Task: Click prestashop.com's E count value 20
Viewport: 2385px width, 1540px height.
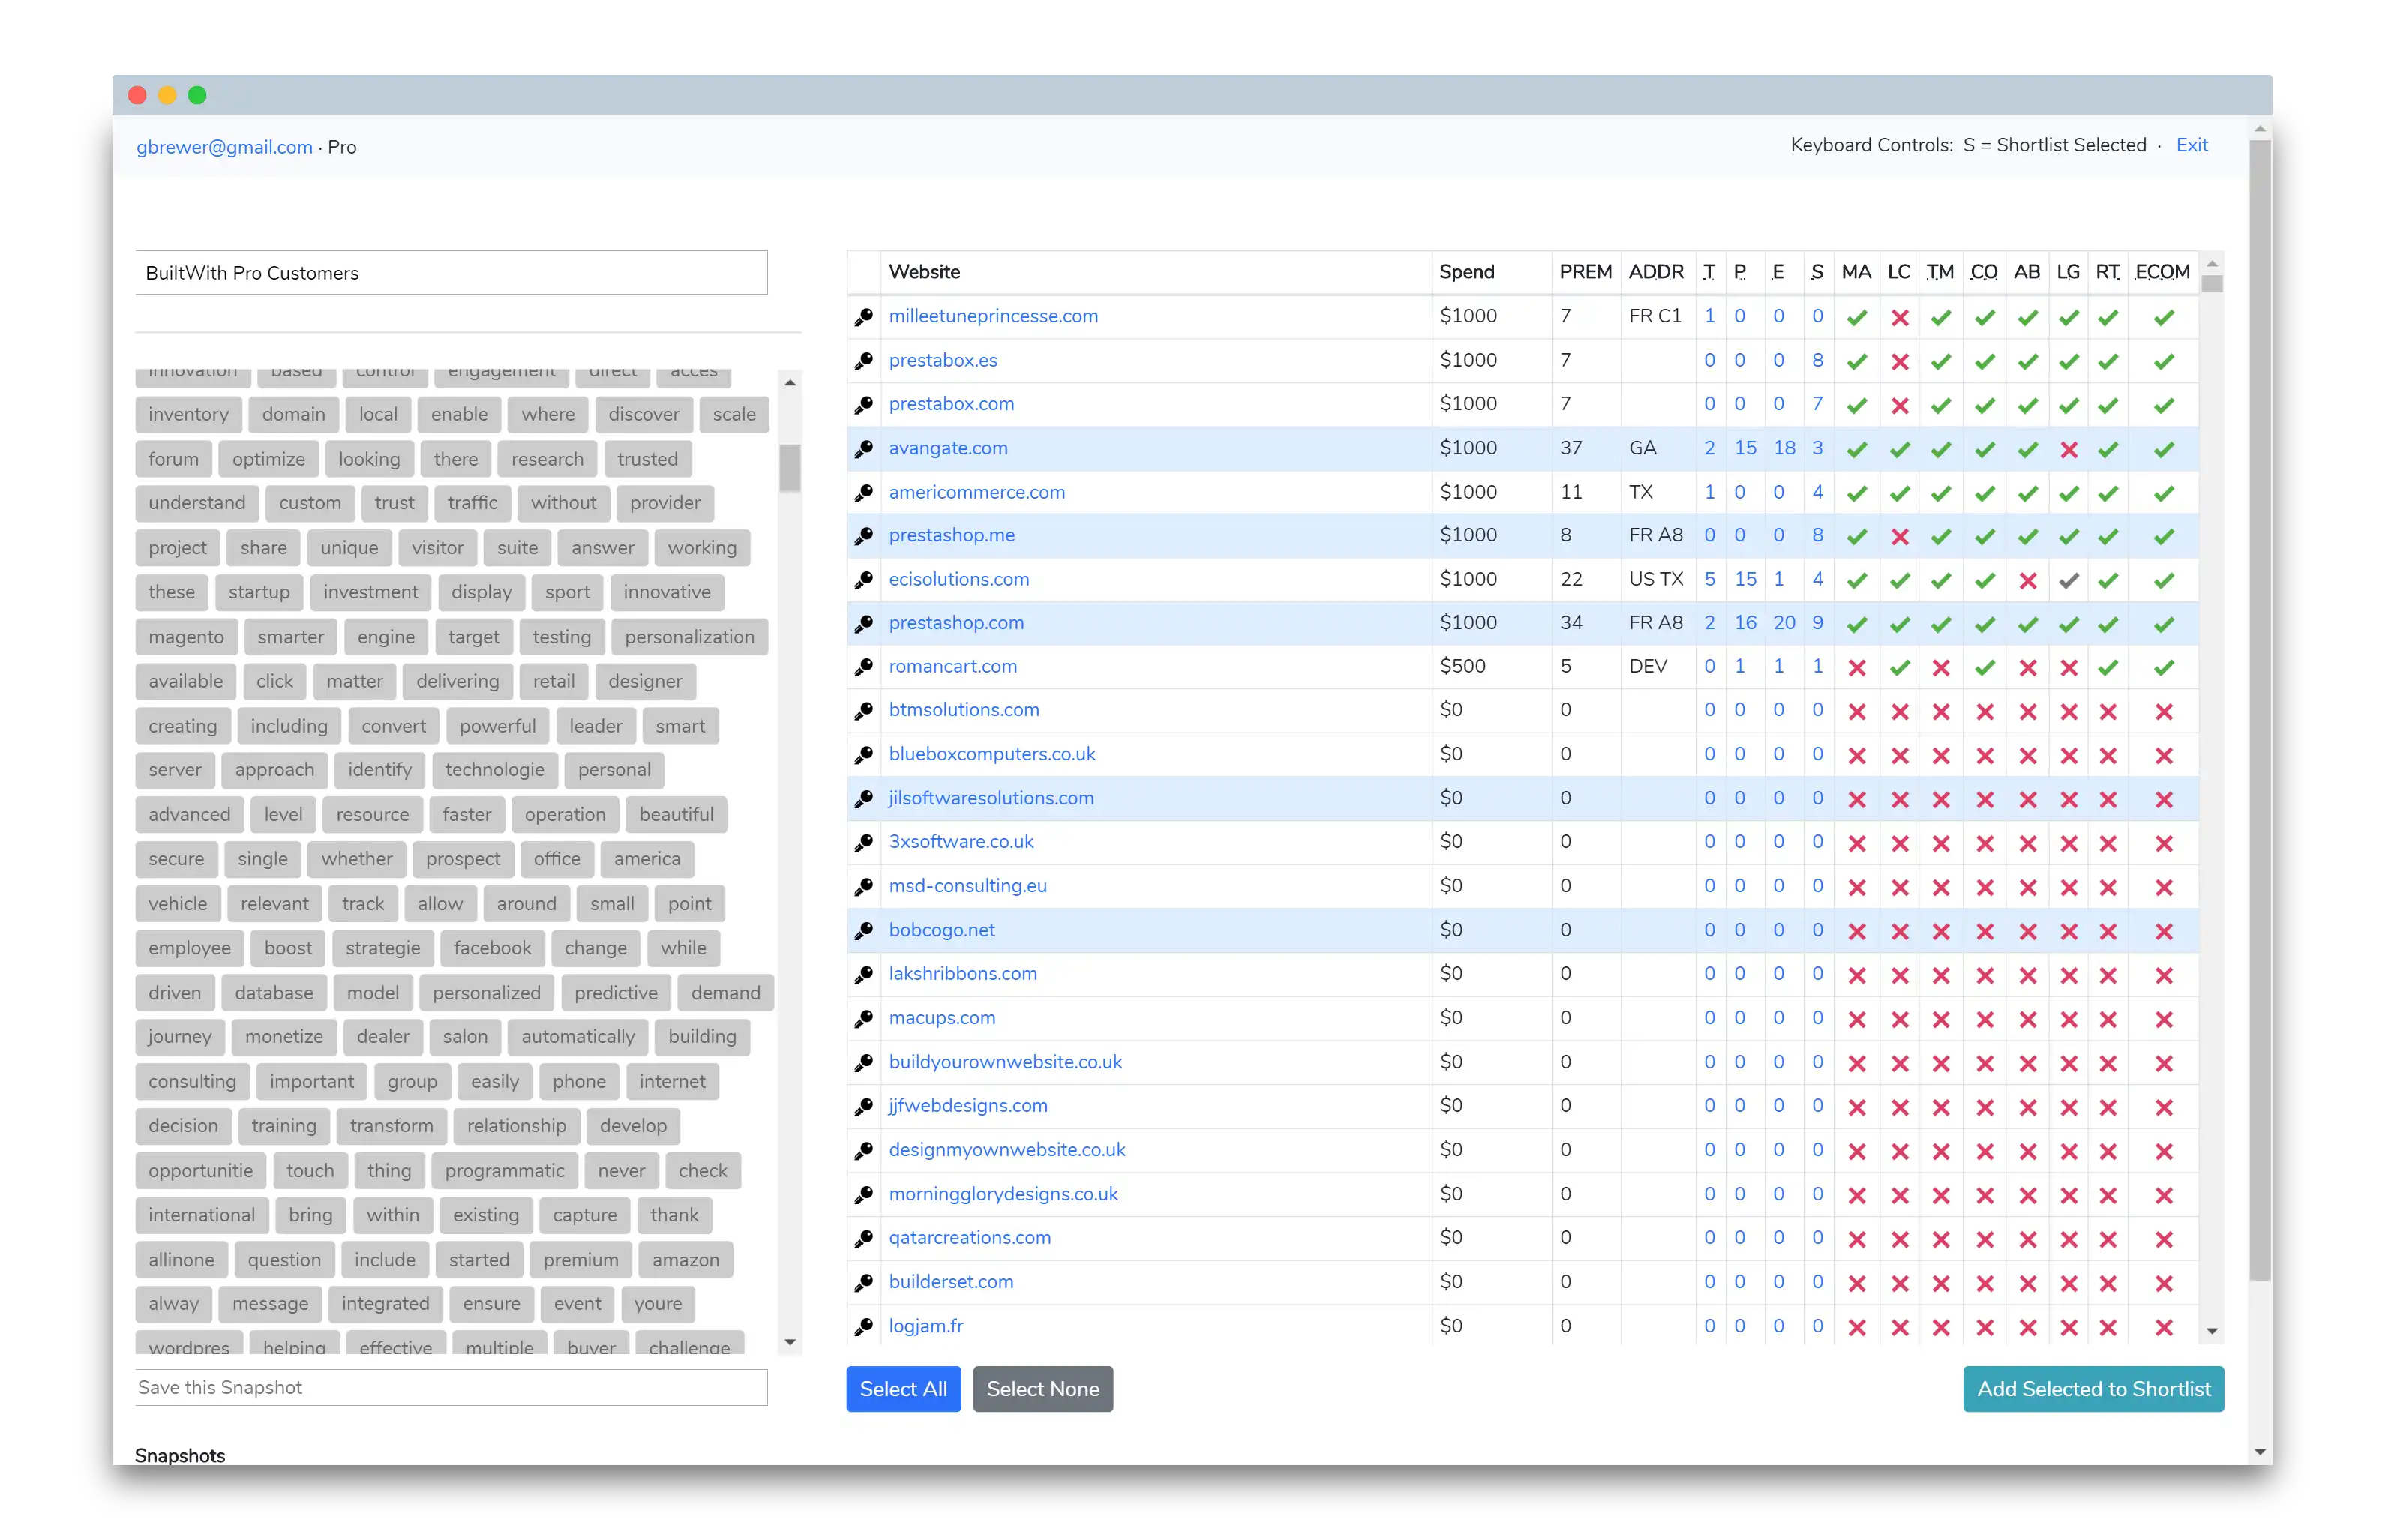Action: 1783,622
